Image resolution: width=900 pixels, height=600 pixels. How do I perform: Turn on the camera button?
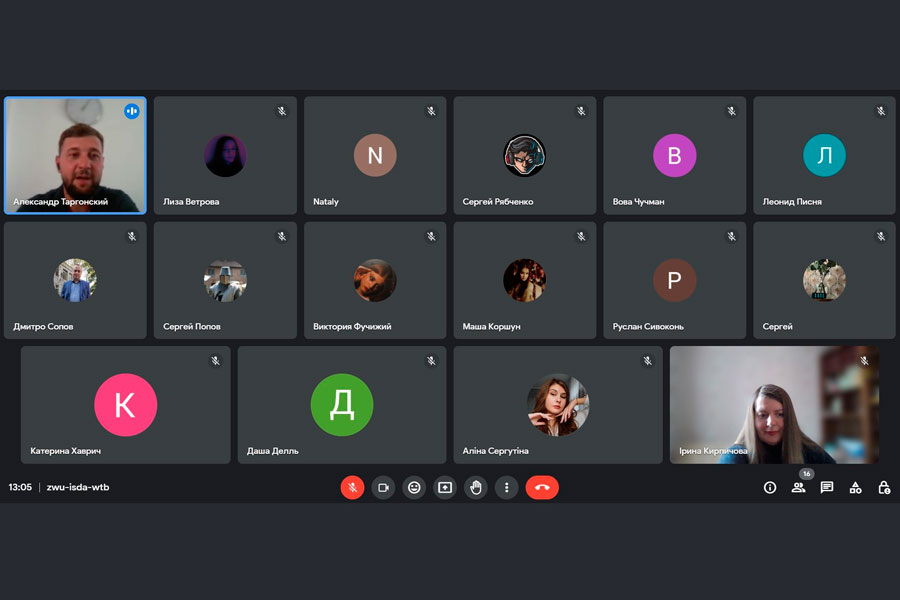click(x=383, y=487)
